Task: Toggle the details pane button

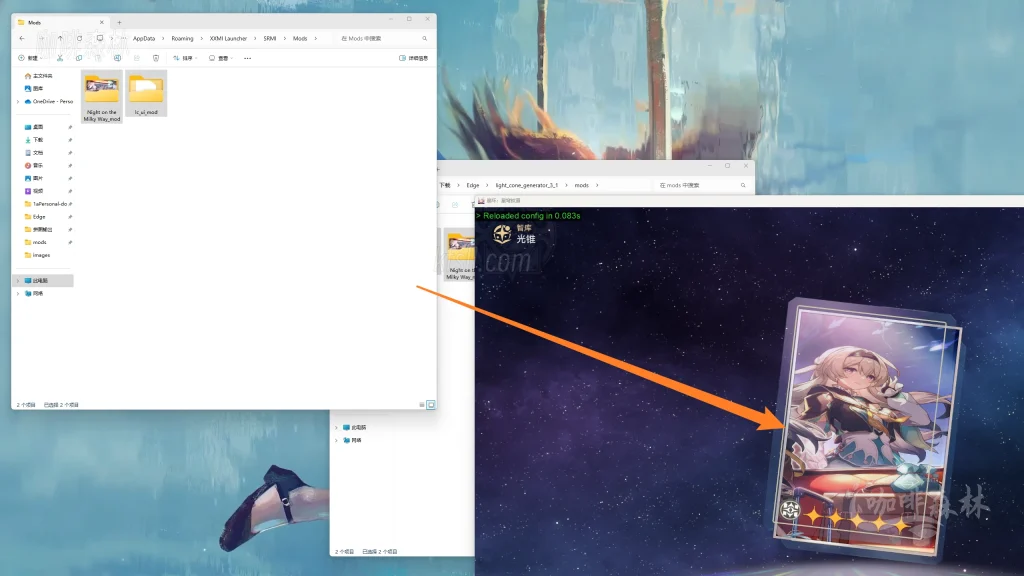Action: tap(413, 58)
